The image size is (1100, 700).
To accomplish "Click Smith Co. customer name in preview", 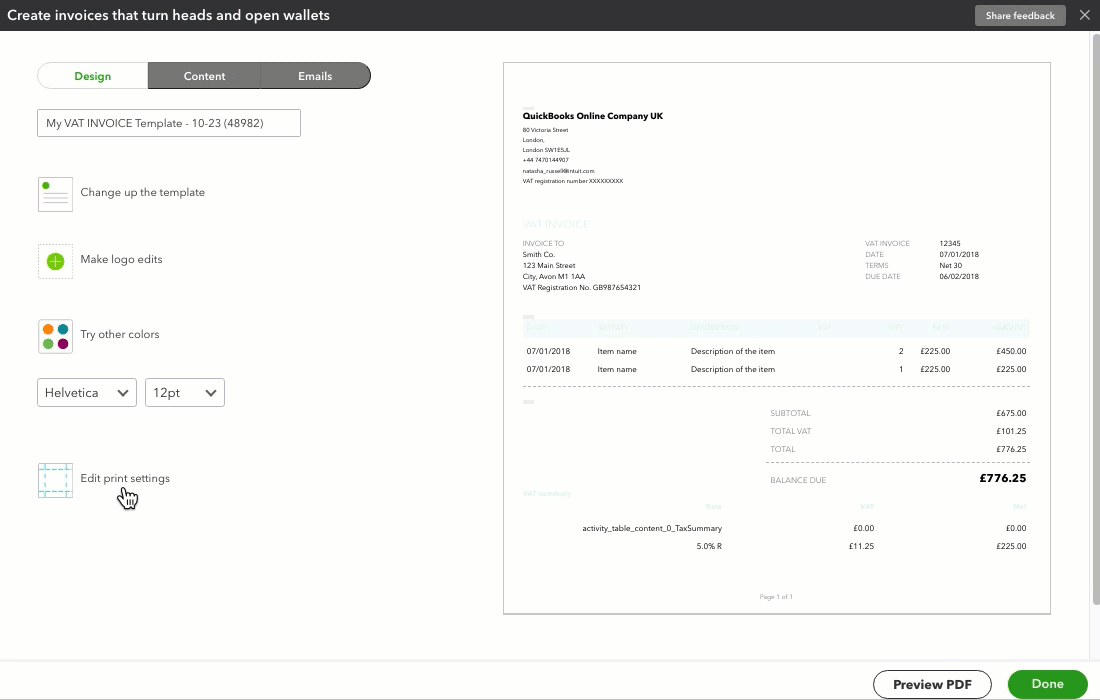I will click(x=539, y=255).
